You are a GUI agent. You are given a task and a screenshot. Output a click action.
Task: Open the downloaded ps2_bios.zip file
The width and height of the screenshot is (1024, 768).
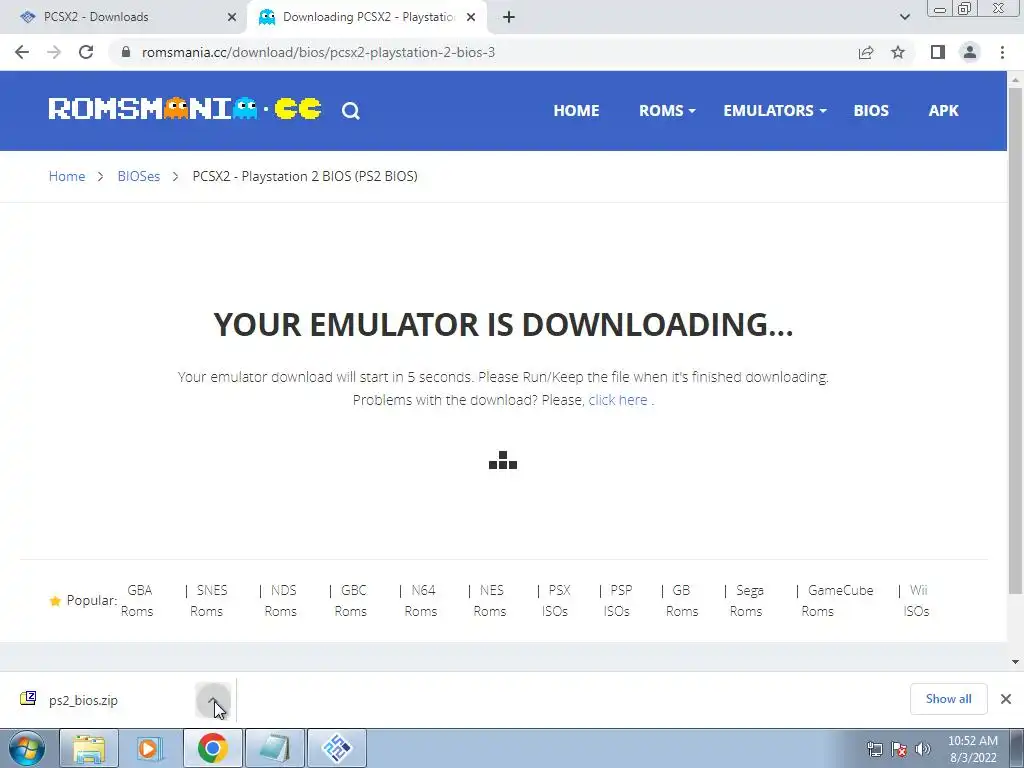pyautogui.click(x=83, y=700)
